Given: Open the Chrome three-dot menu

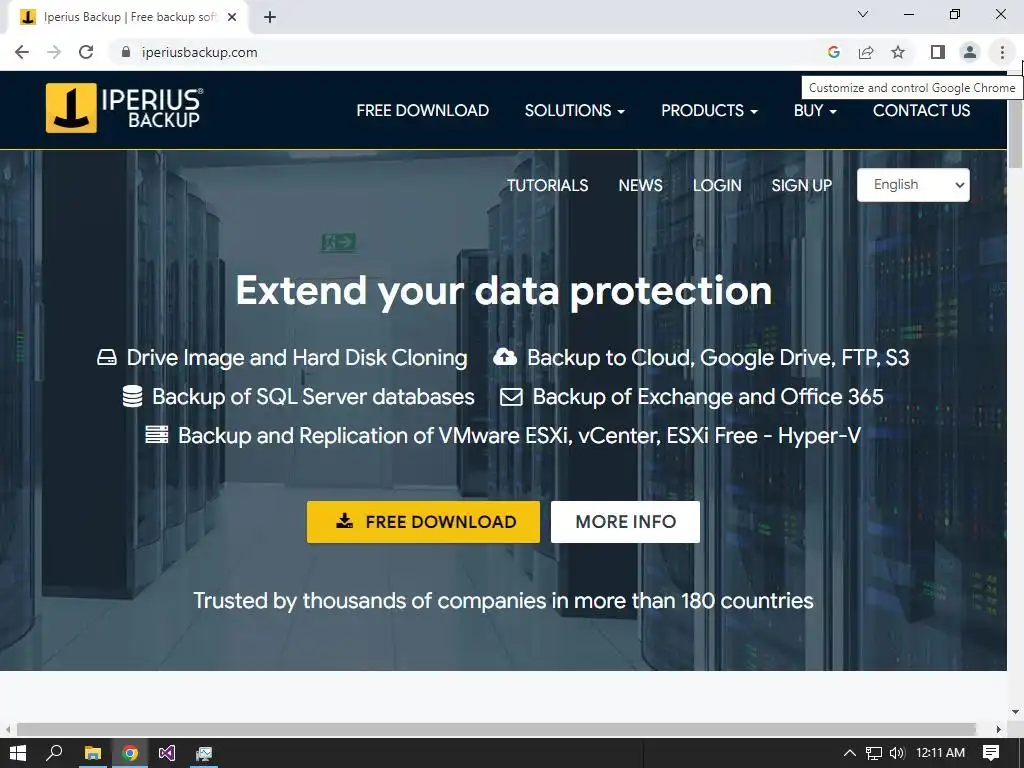Looking at the screenshot, I should point(1002,52).
